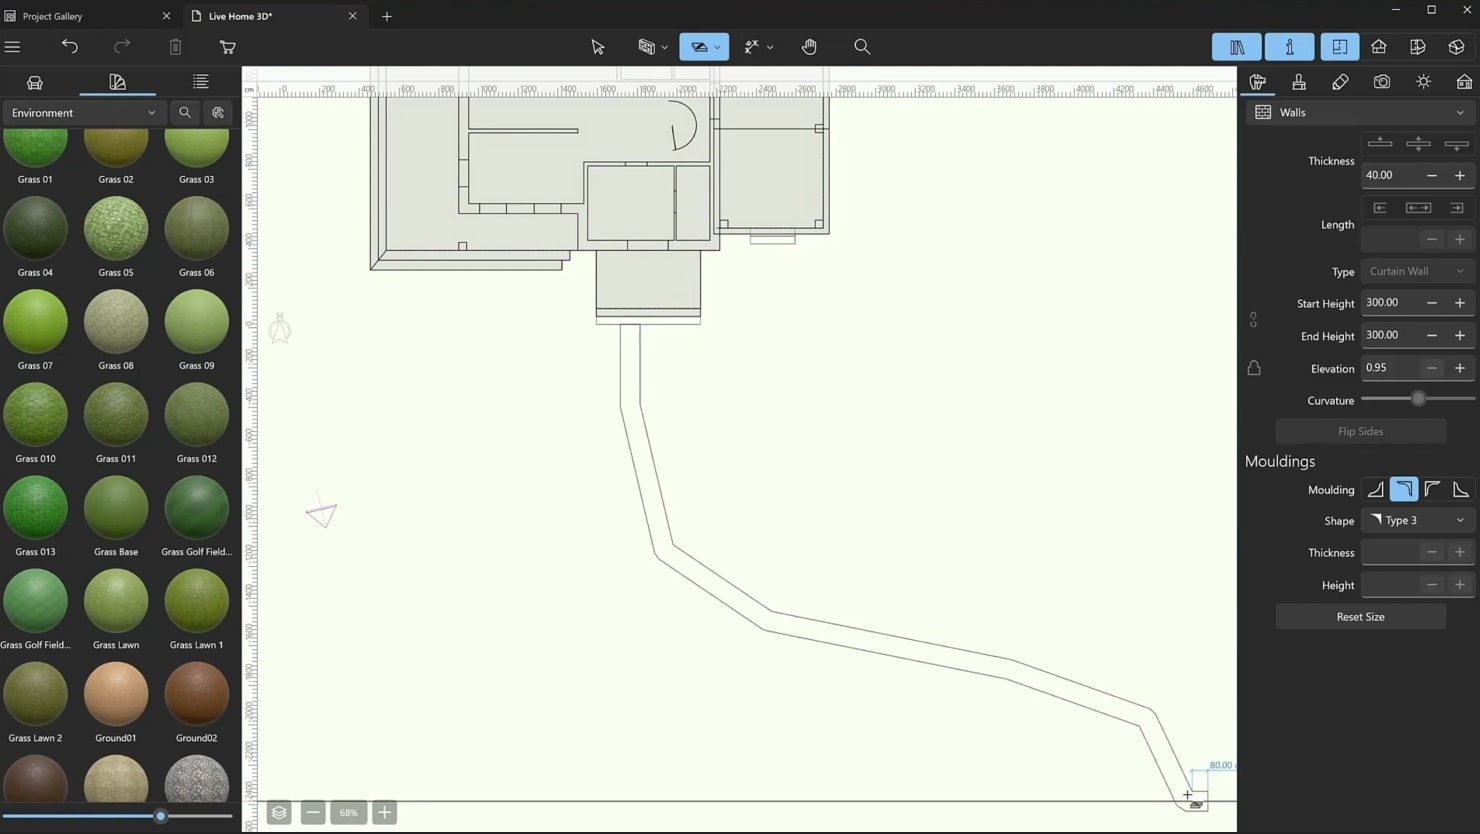This screenshot has height=834, width=1480.
Task: Click the 68% zoom level
Action: coord(348,813)
